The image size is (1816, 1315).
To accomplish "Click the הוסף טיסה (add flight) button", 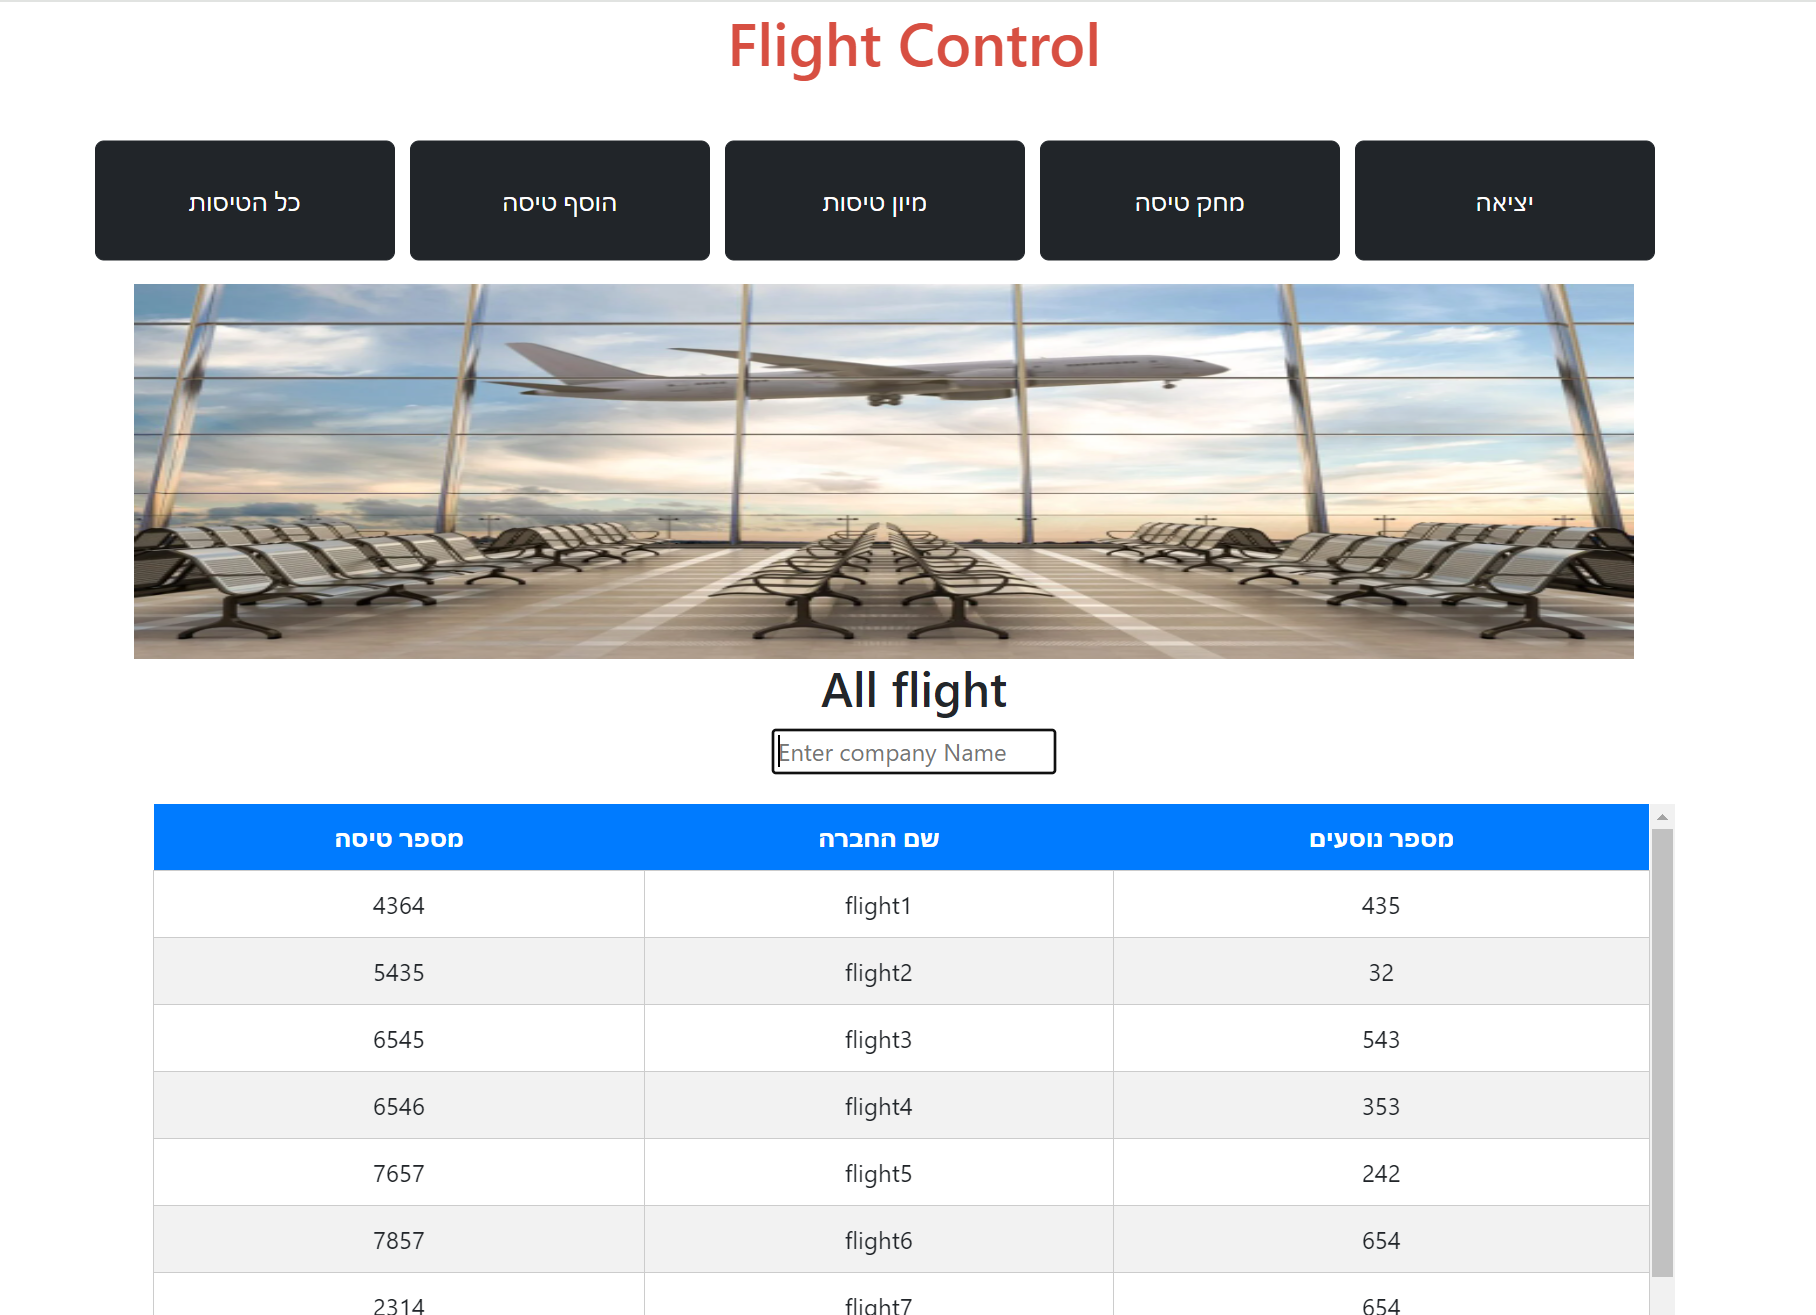I will [560, 201].
